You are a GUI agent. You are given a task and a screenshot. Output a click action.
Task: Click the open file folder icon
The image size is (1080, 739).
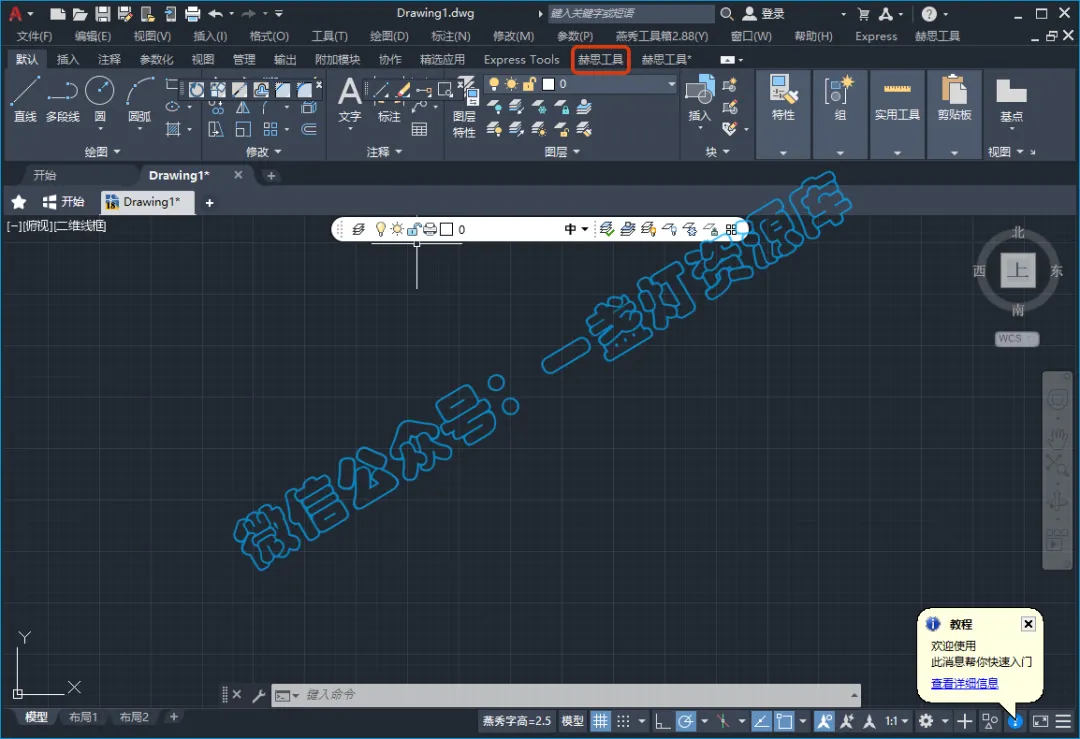pos(80,13)
